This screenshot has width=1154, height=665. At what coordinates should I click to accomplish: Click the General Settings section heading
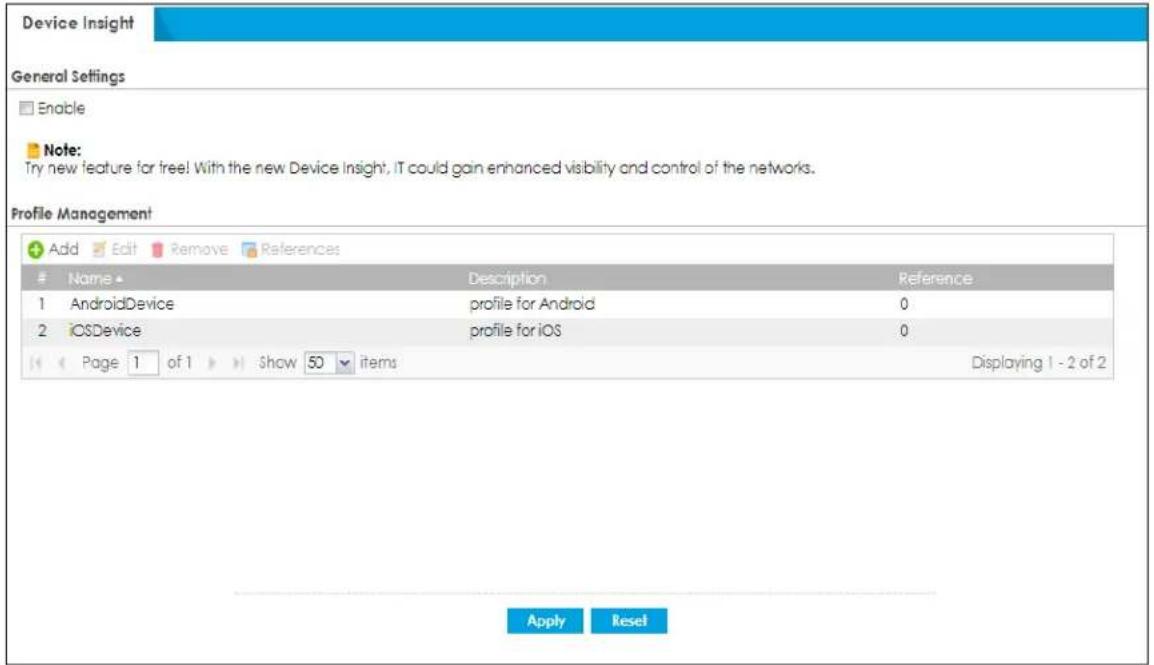[x=68, y=76]
